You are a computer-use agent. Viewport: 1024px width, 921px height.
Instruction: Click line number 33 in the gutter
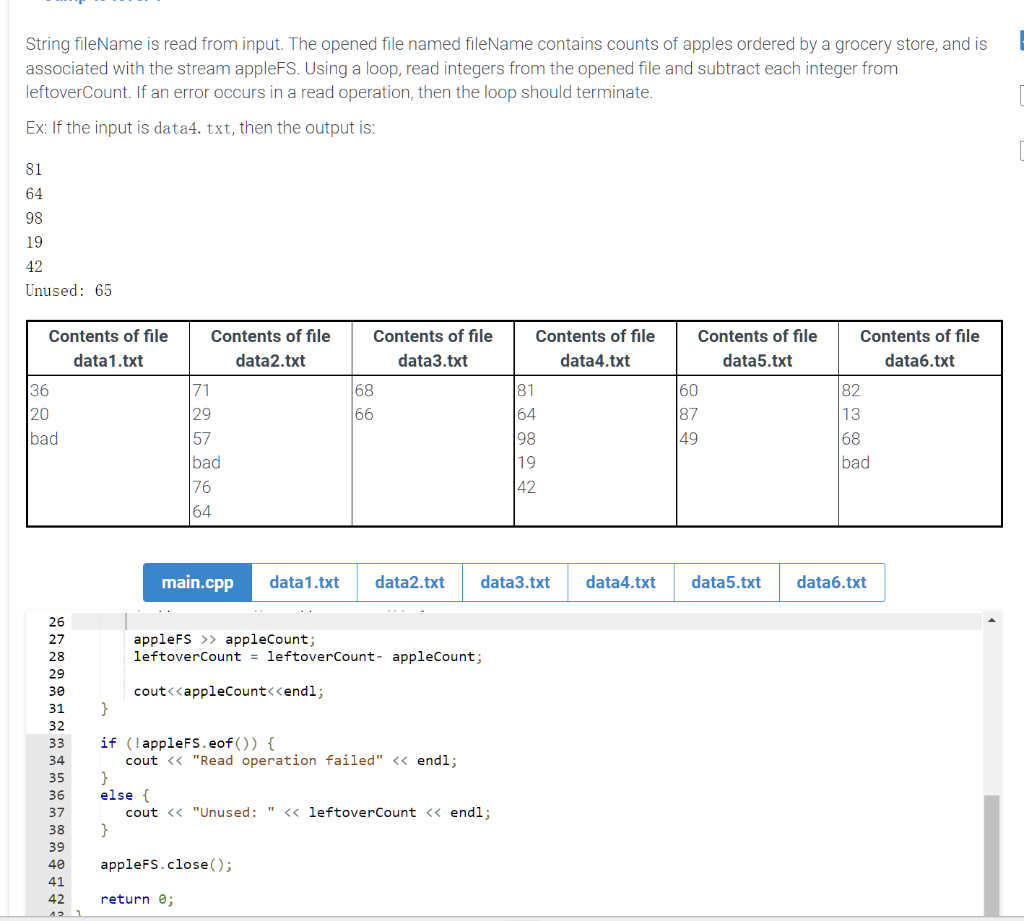57,743
